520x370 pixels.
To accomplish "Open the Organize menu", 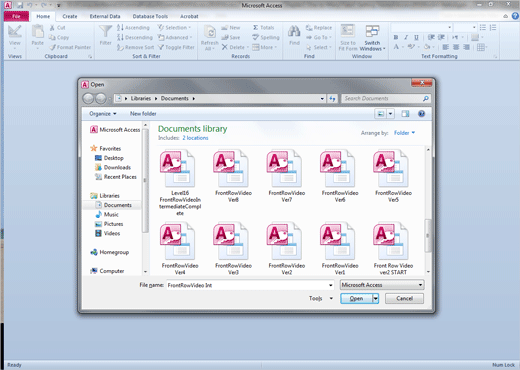I will point(103,114).
